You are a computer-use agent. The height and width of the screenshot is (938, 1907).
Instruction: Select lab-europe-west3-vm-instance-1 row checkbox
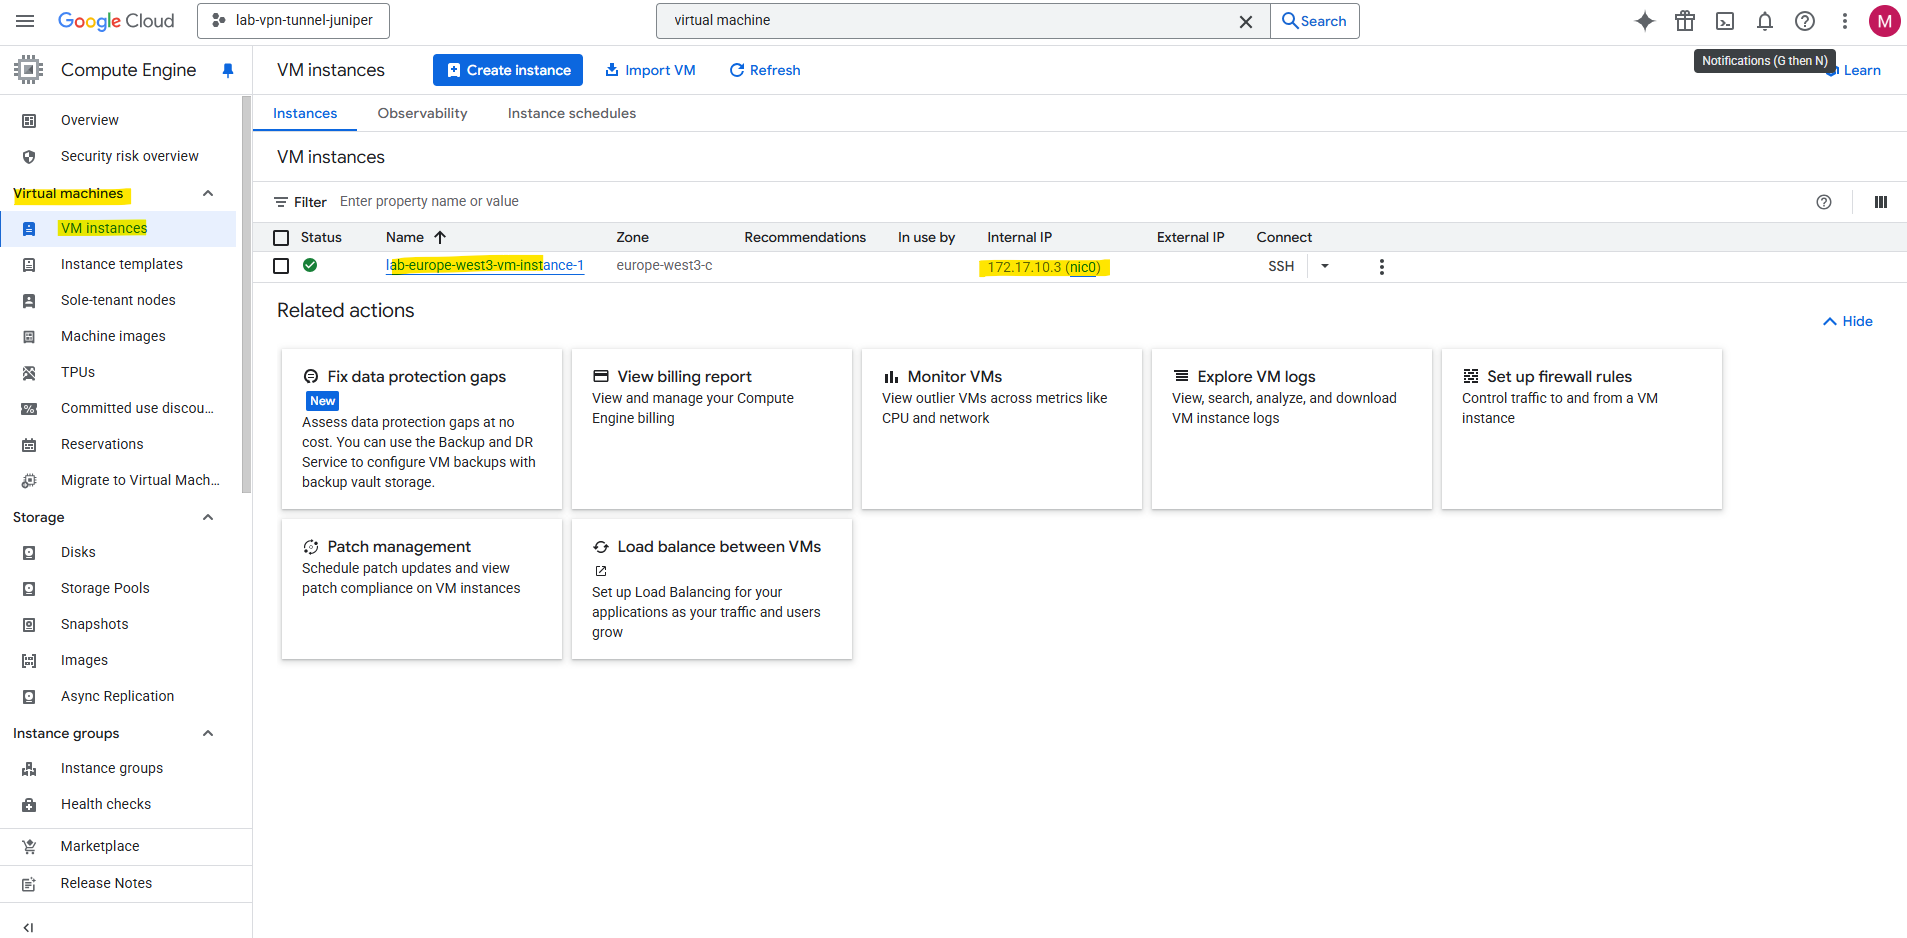tap(281, 266)
